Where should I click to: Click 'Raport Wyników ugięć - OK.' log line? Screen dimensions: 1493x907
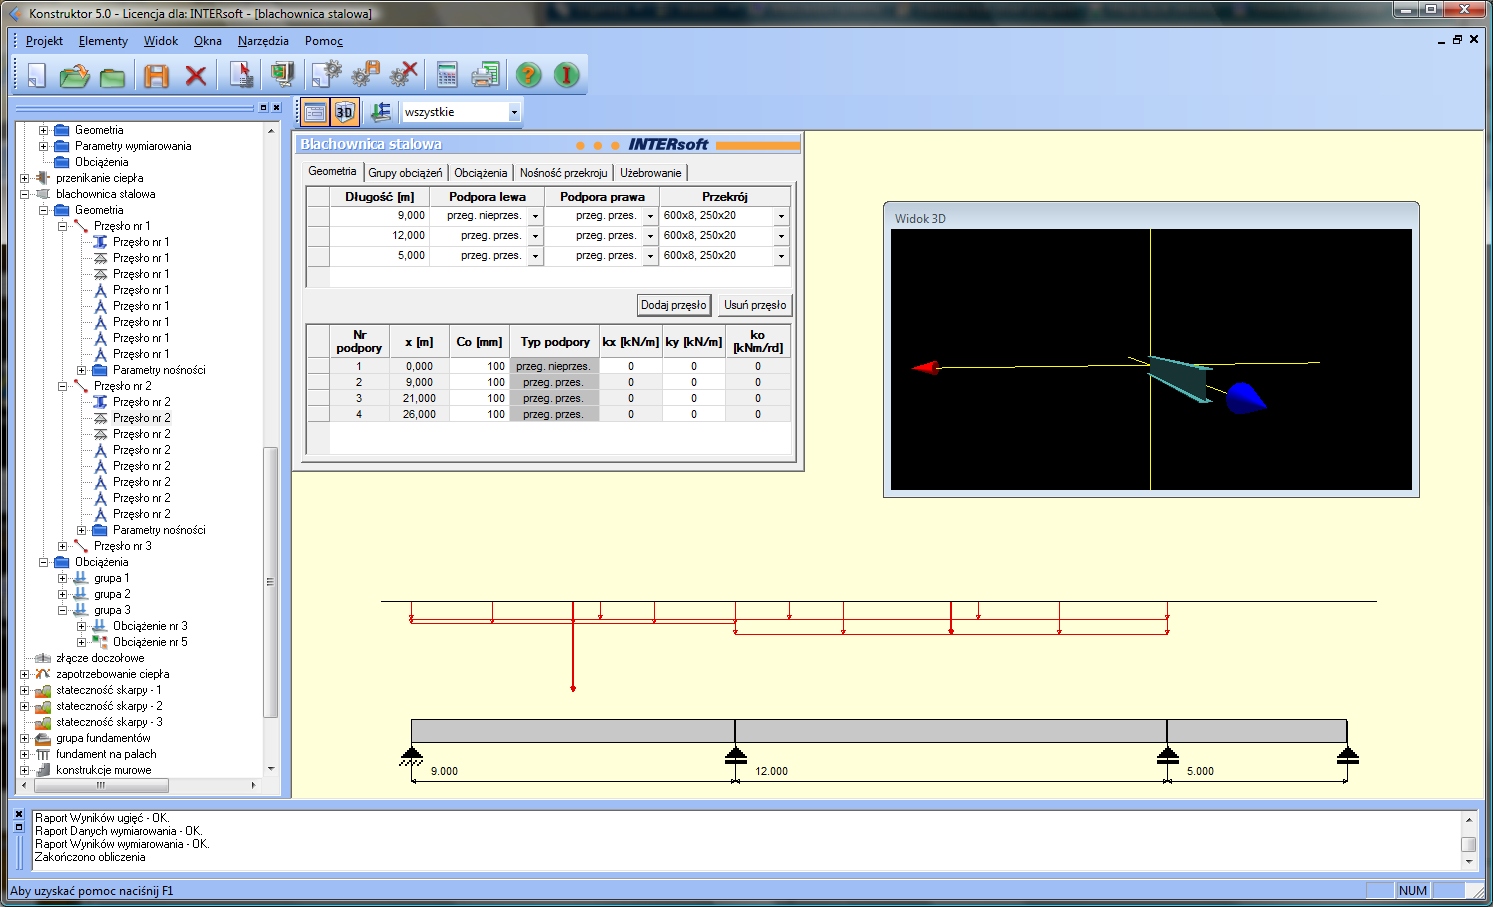tap(102, 818)
